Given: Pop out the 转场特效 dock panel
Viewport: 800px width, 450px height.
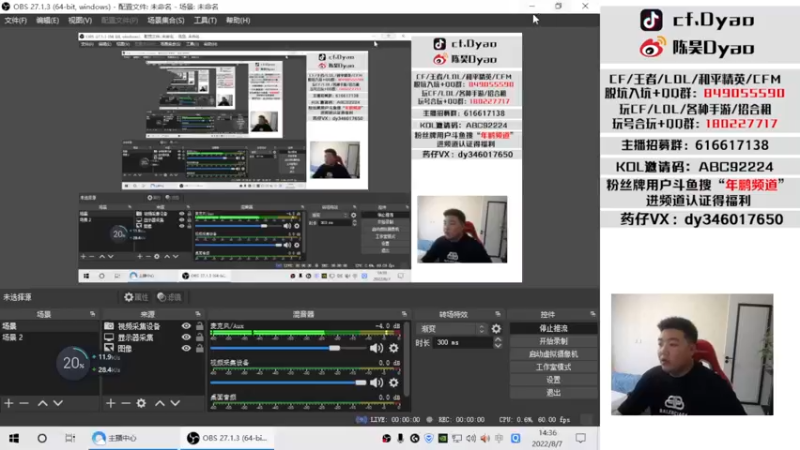Looking at the screenshot, I should (498, 314).
